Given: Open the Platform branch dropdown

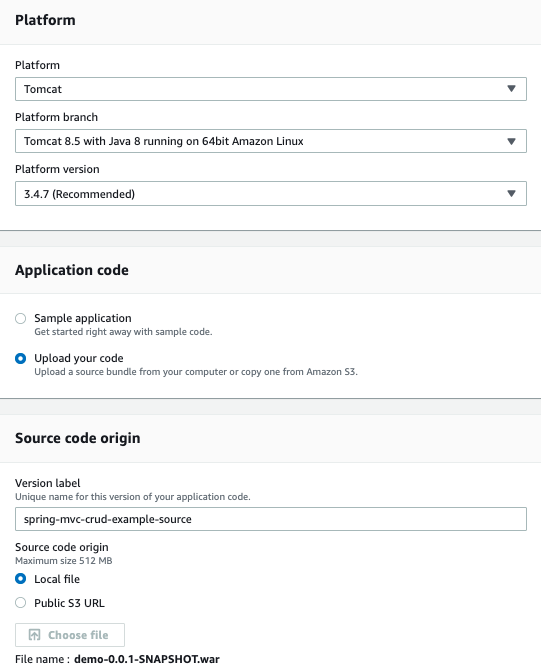Looking at the screenshot, I should [270, 141].
